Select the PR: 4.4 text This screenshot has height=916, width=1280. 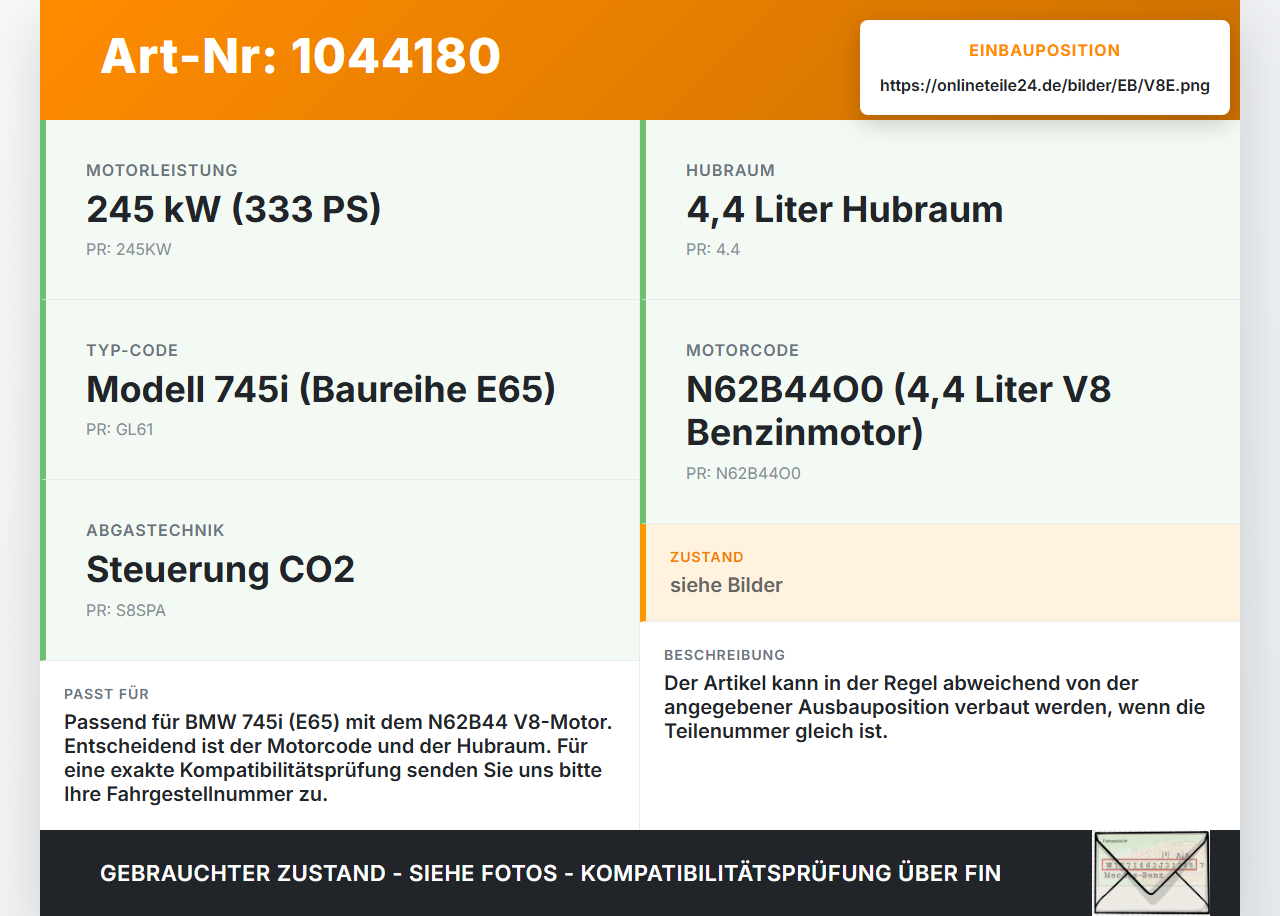(713, 249)
